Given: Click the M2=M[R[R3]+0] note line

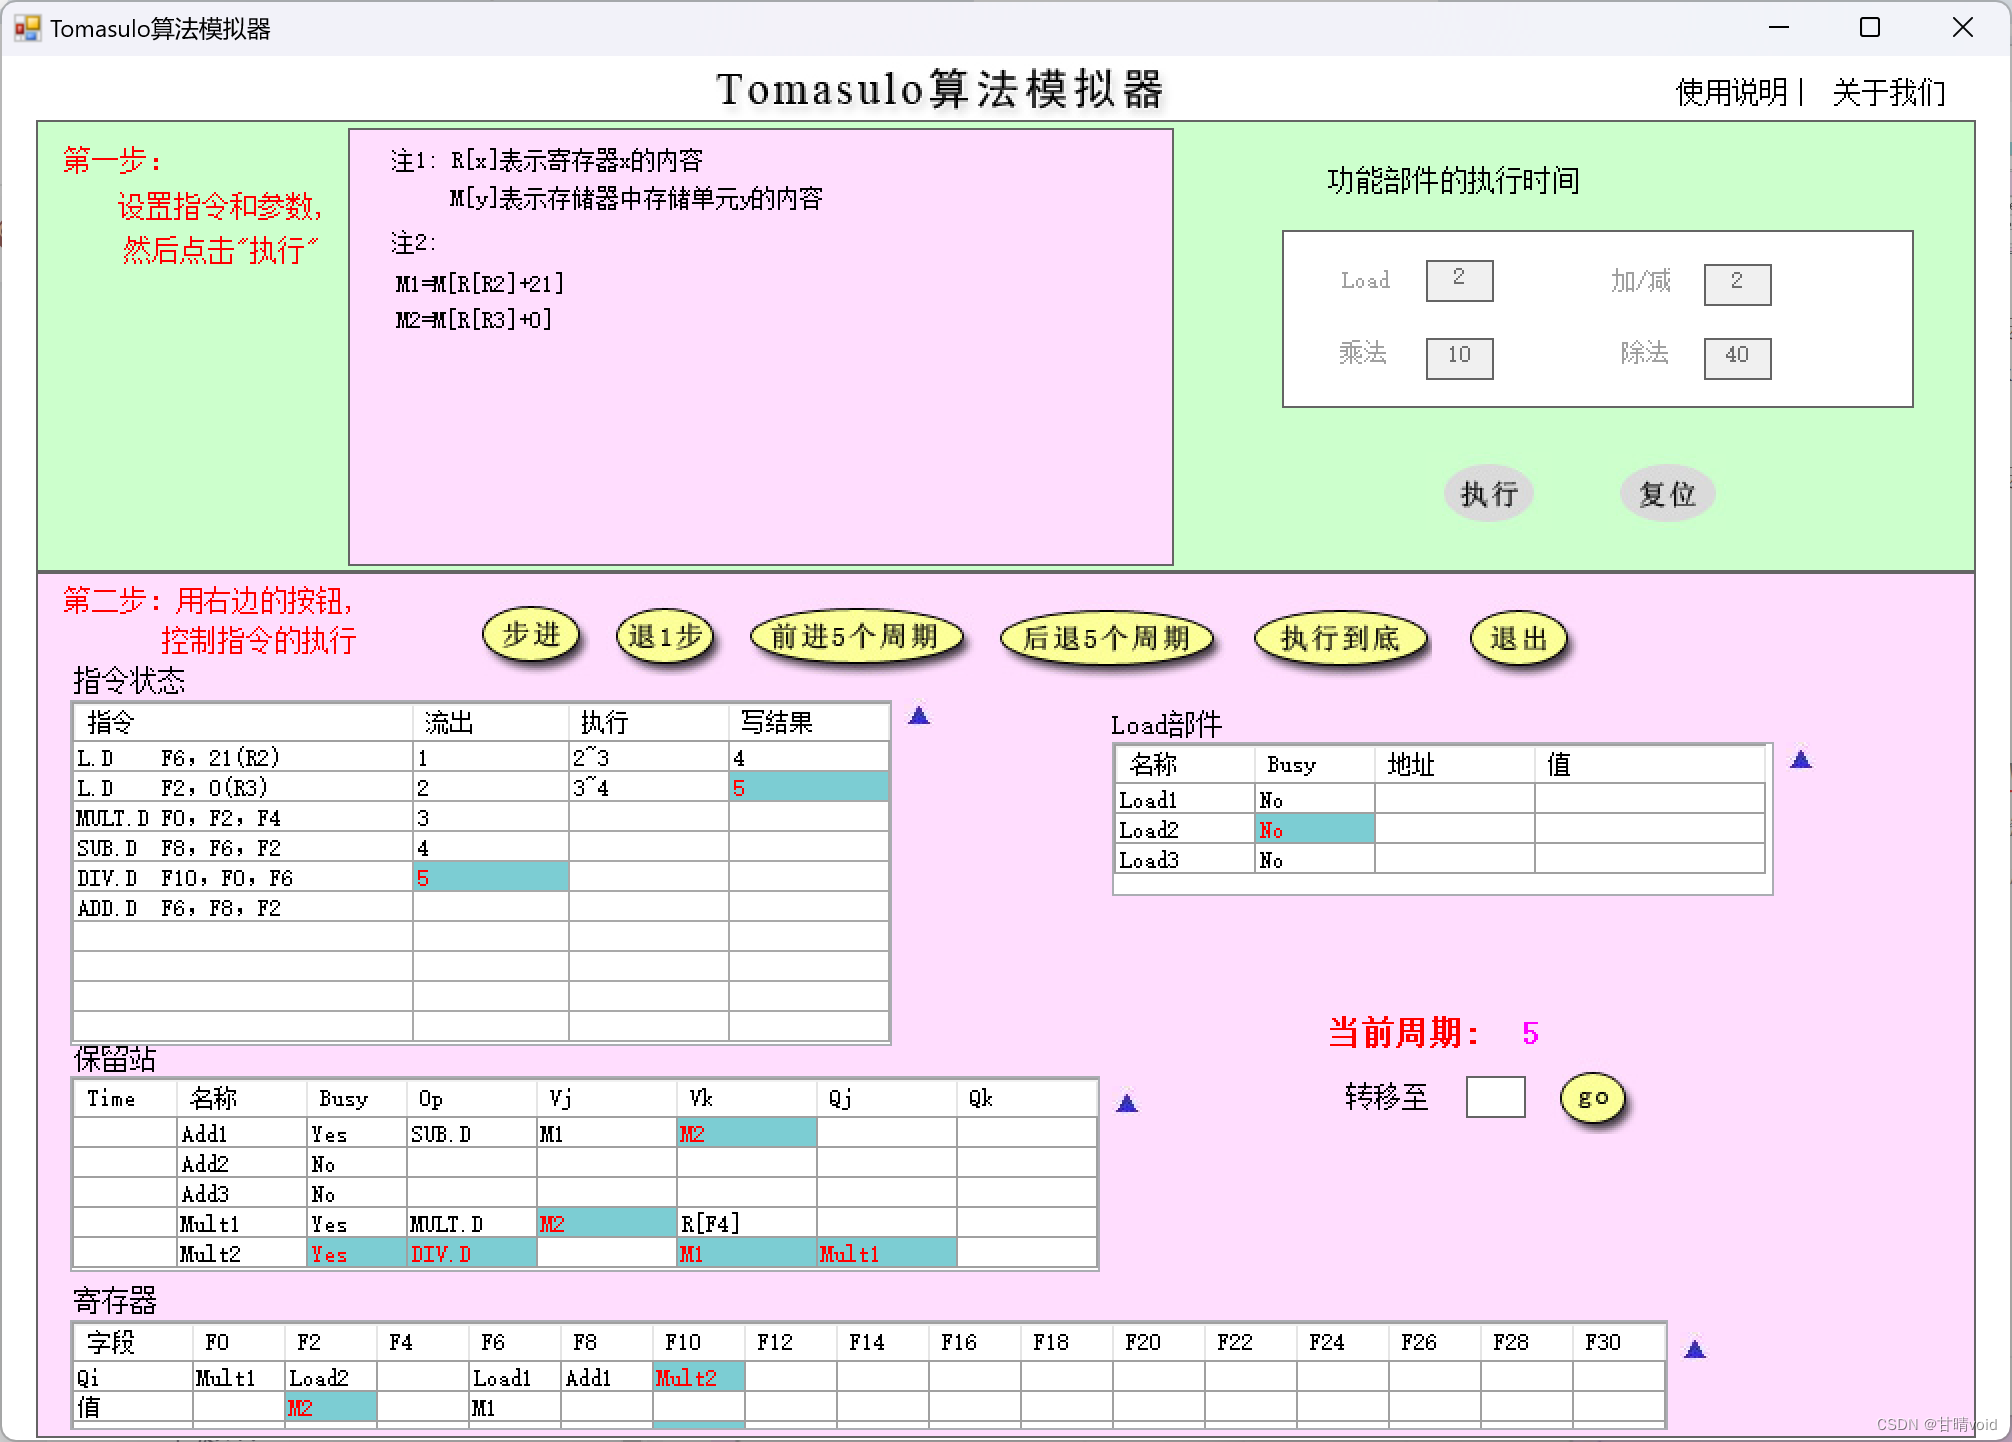Looking at the screenshot, I should [x=473, y=319].
